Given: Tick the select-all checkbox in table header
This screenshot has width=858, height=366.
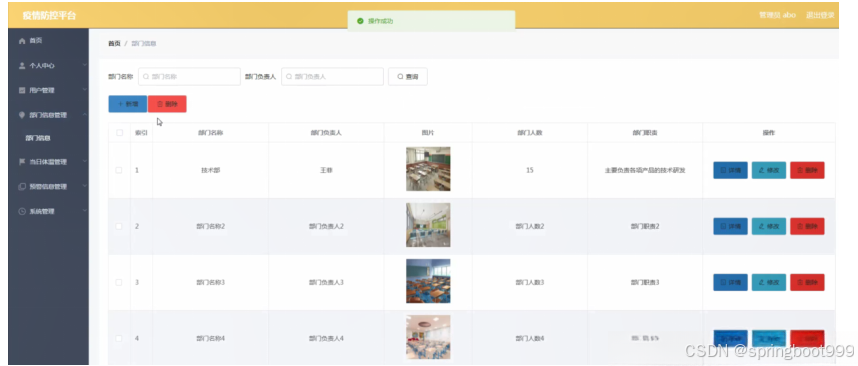Looking at the screenshot, I should [x=119, y=132].
